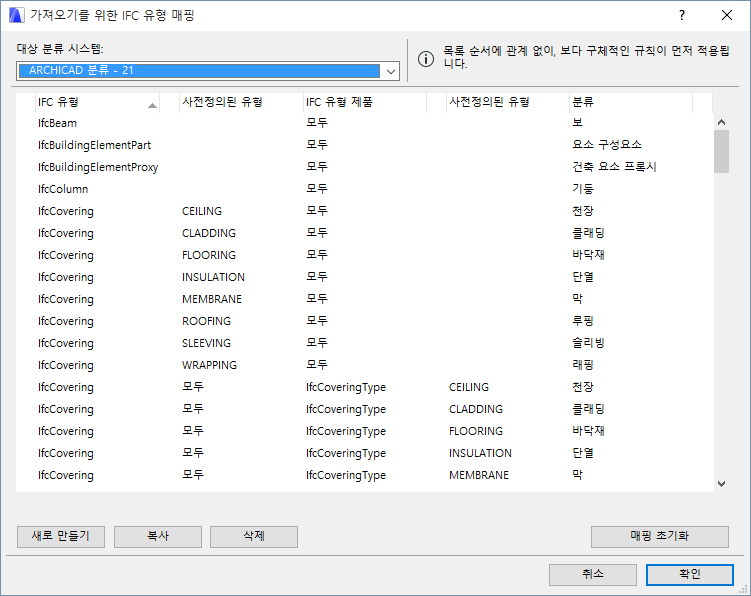
Task: Close the IFC 유형 매핑 dialog
Action: (x=727, y=15)
